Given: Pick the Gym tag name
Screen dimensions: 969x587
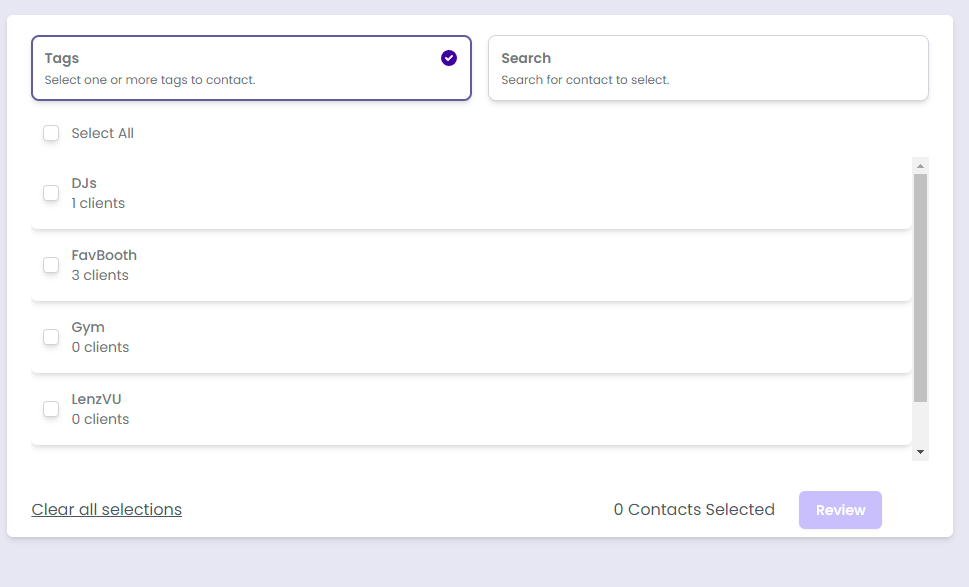Looking at the screenshot, I should (x=88, y=327).
